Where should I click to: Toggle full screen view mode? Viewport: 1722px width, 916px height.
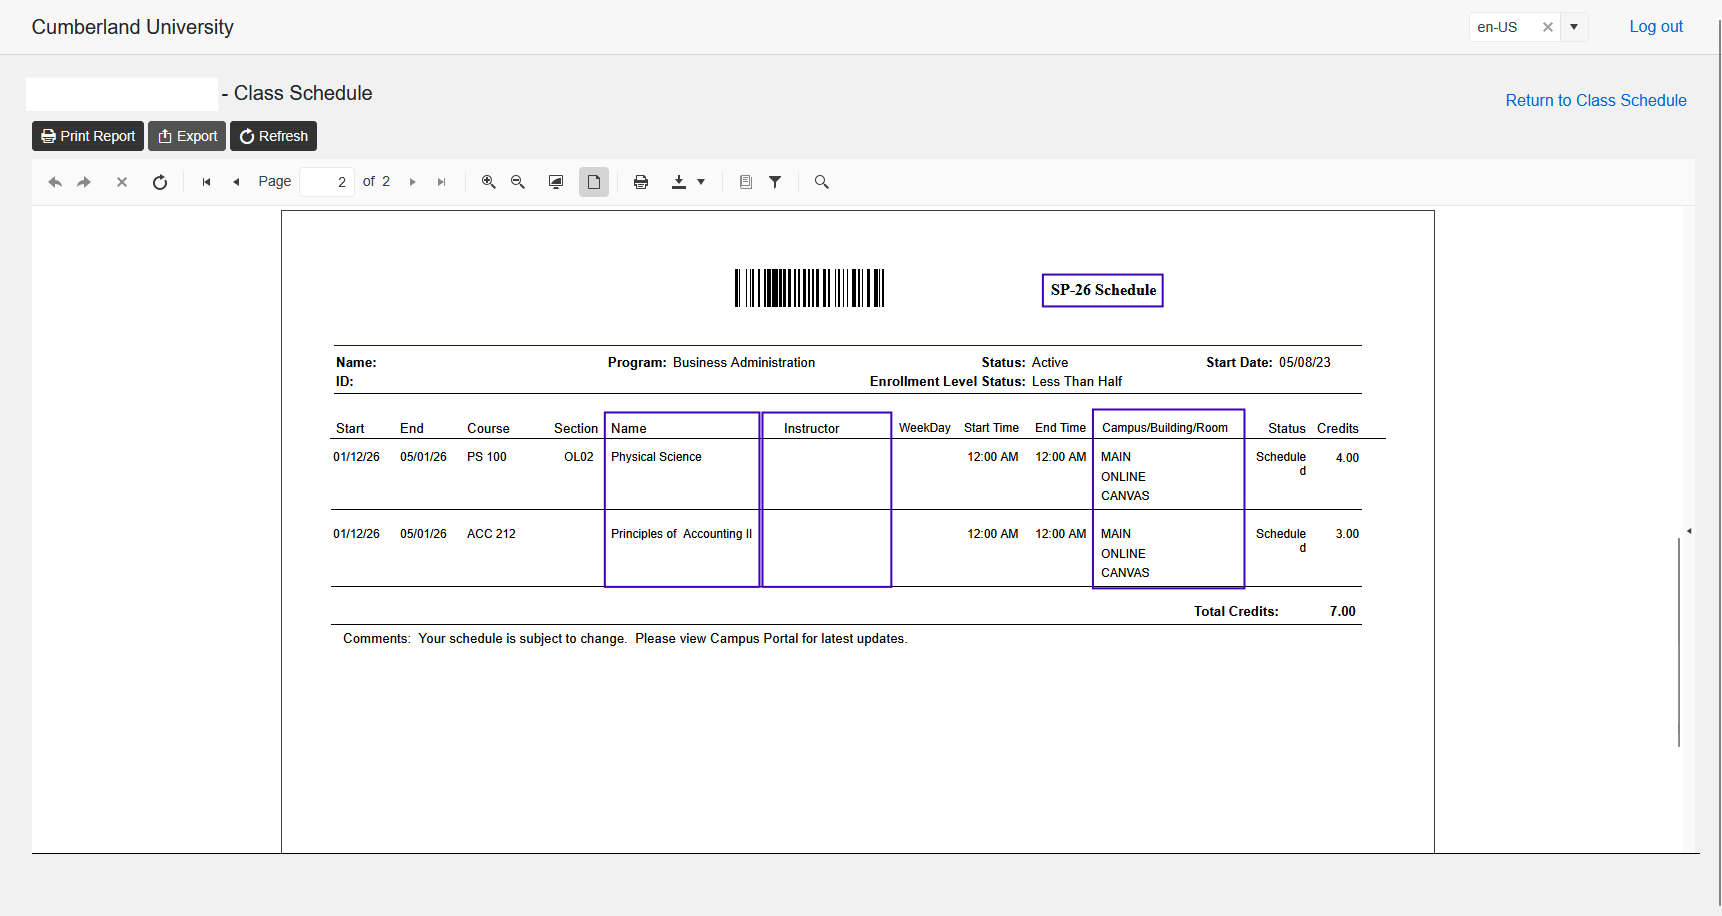coord(556,182)
